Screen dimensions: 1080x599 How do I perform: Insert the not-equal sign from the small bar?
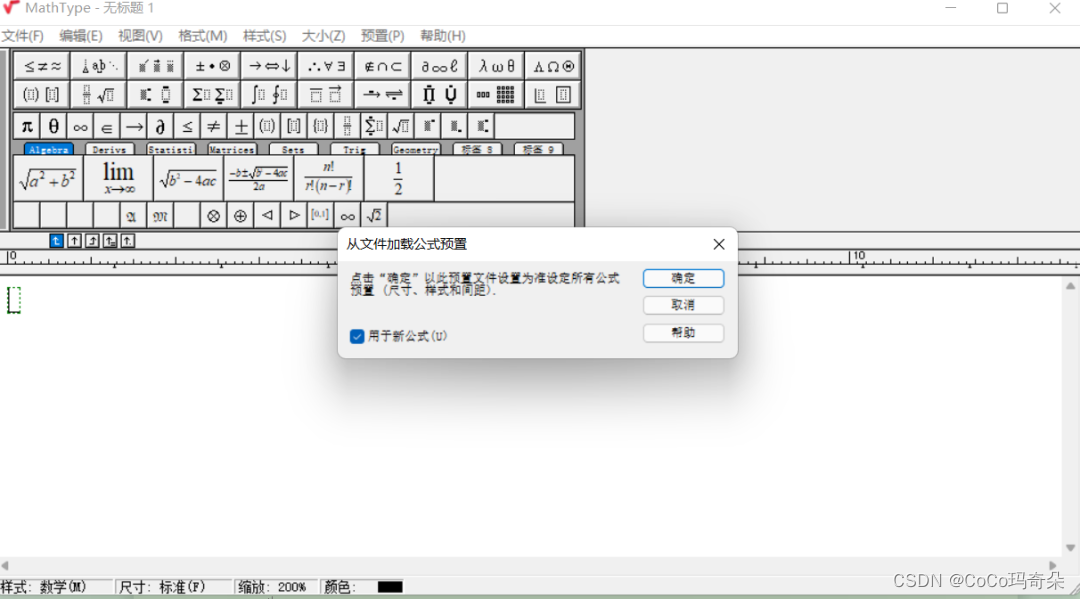214,127
